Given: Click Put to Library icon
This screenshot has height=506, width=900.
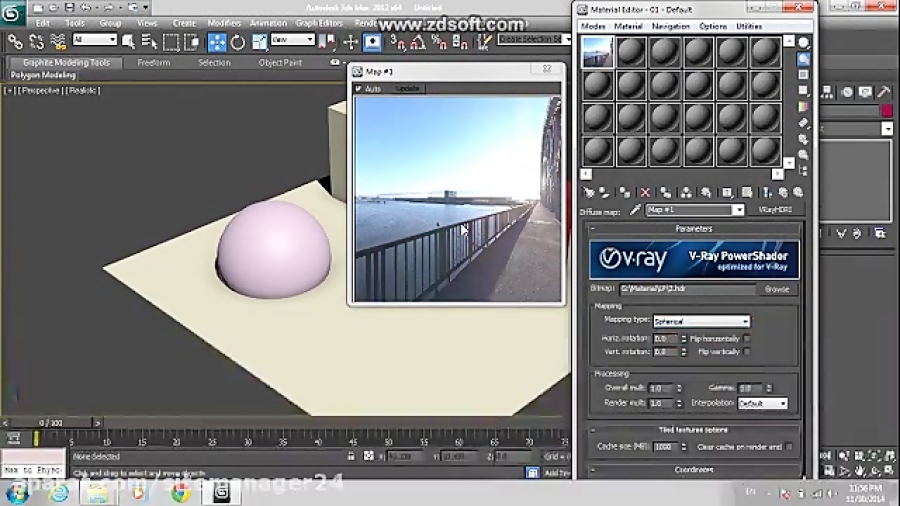Looking at the screenshot, I should 706,193.
